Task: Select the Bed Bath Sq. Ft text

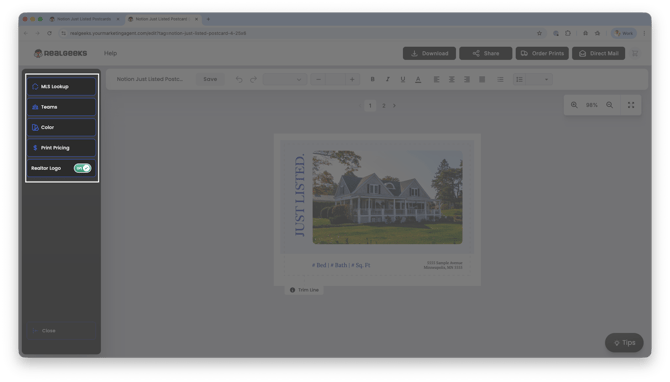Action: (x=341, y=265)
